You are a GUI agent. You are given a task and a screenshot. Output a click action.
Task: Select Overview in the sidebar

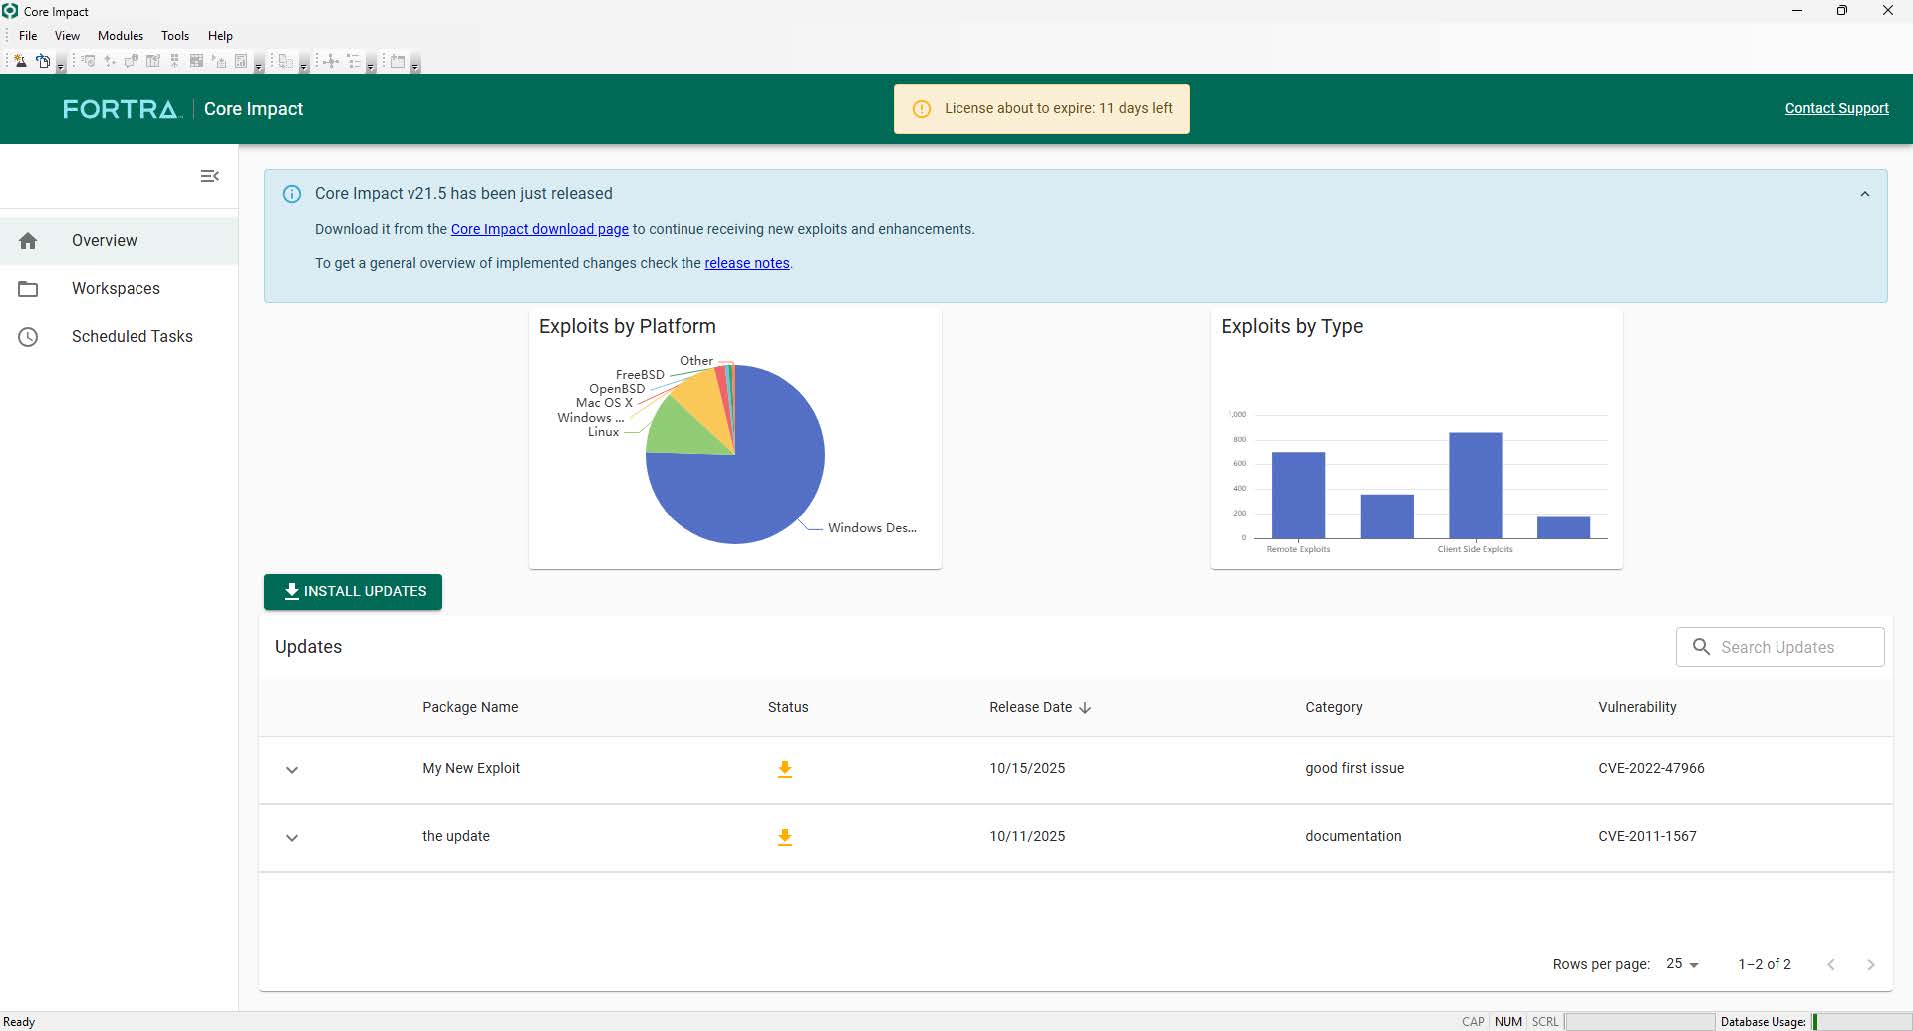coord(119,241)
